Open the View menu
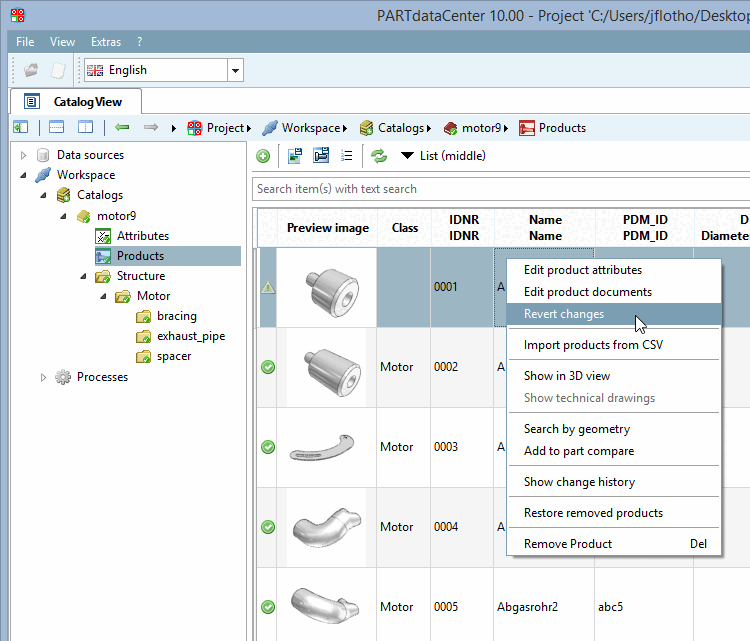 click(x=62, y=42)
